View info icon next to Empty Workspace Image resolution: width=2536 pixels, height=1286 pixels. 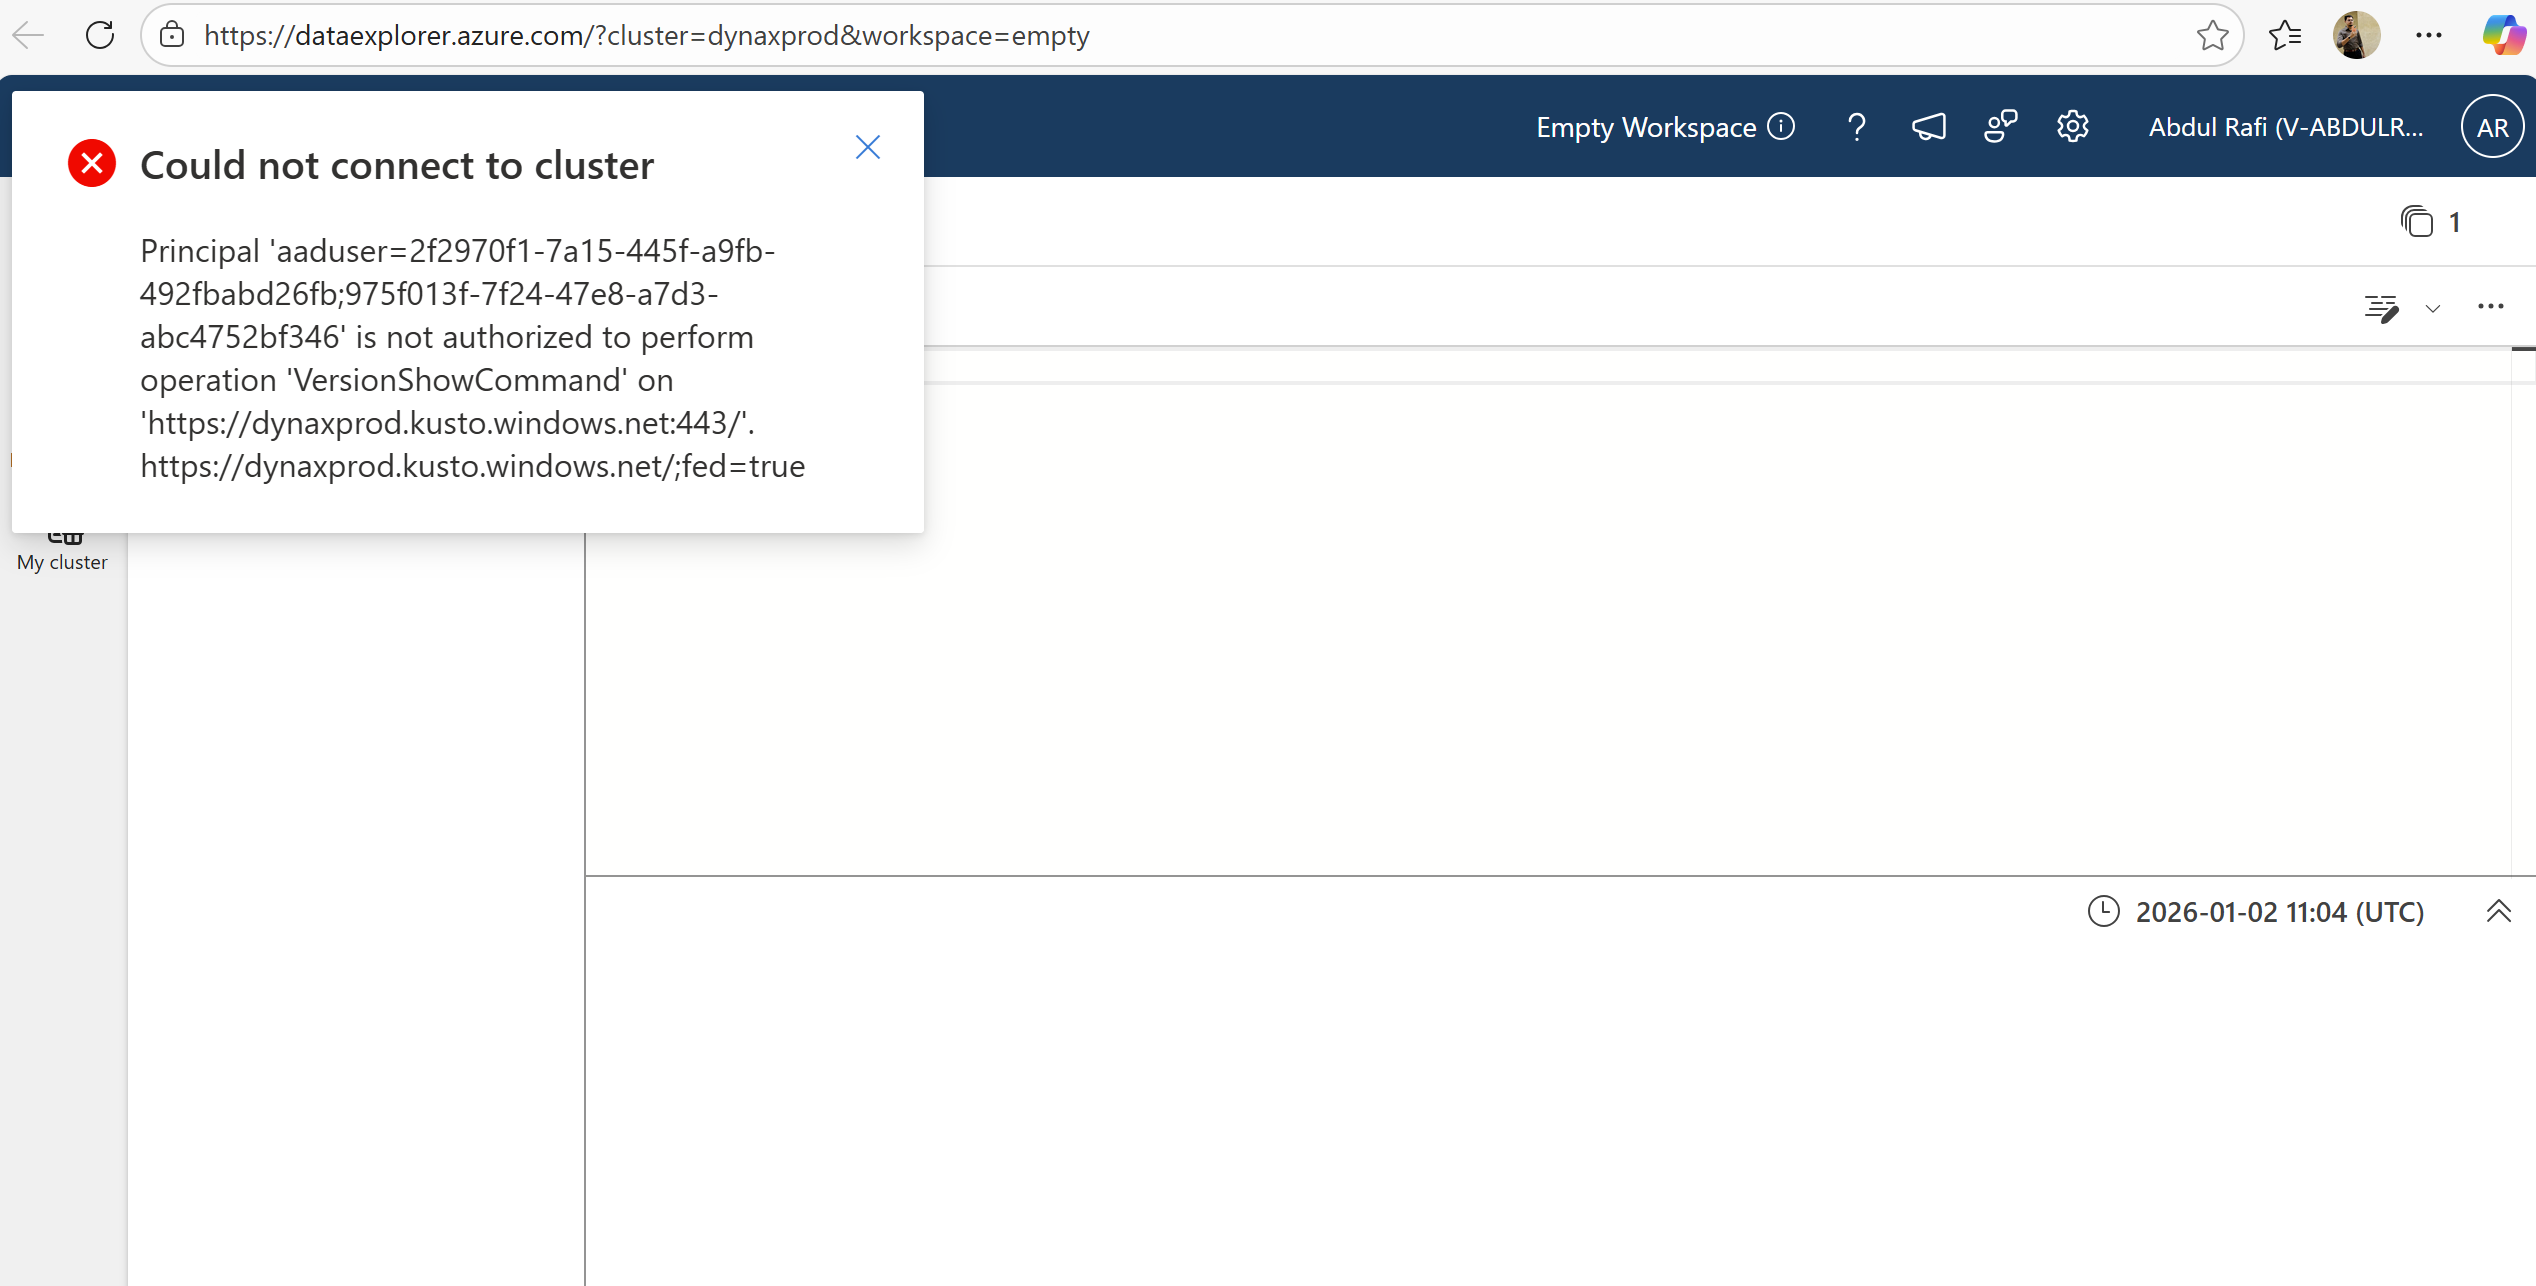(1782, 126)
